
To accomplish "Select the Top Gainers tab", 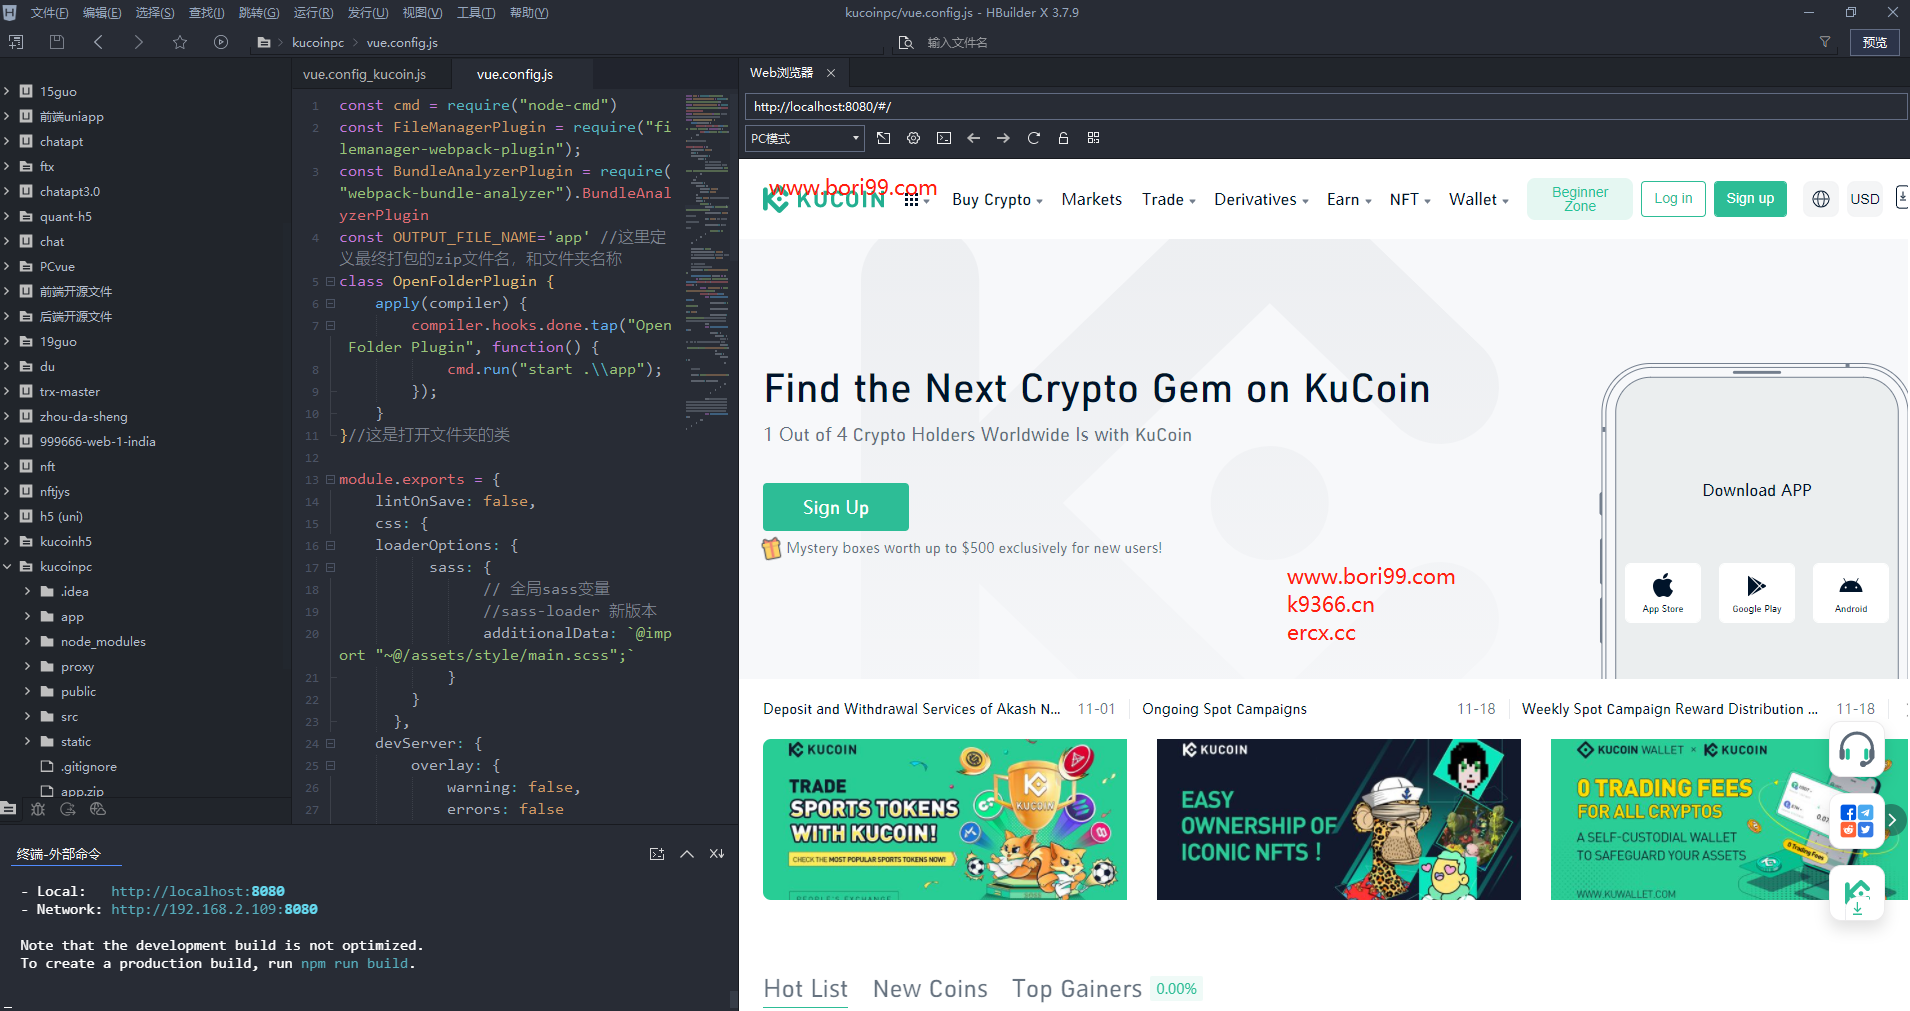I will point(1077,988).
